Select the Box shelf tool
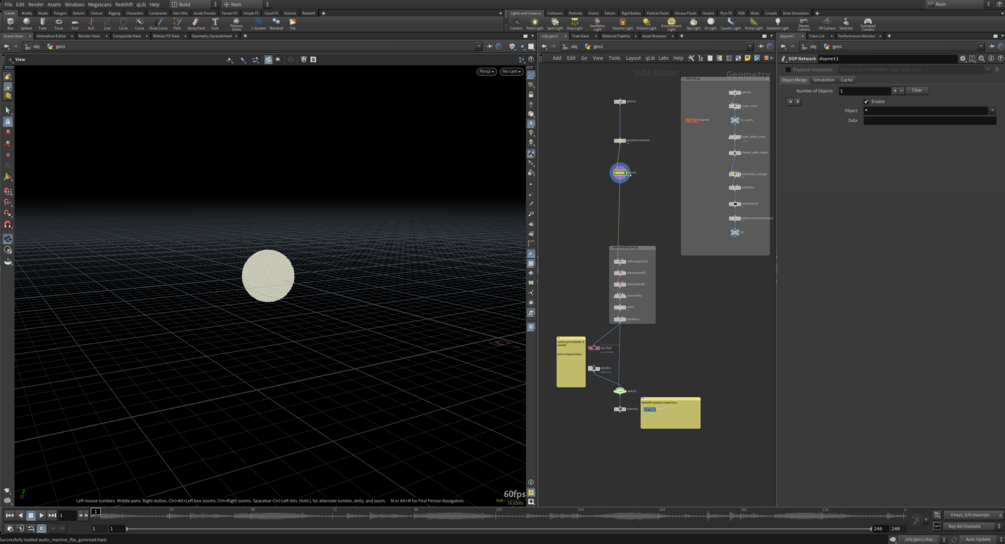This screenshot has height=544, width=1005. click(x=10, y=24)
